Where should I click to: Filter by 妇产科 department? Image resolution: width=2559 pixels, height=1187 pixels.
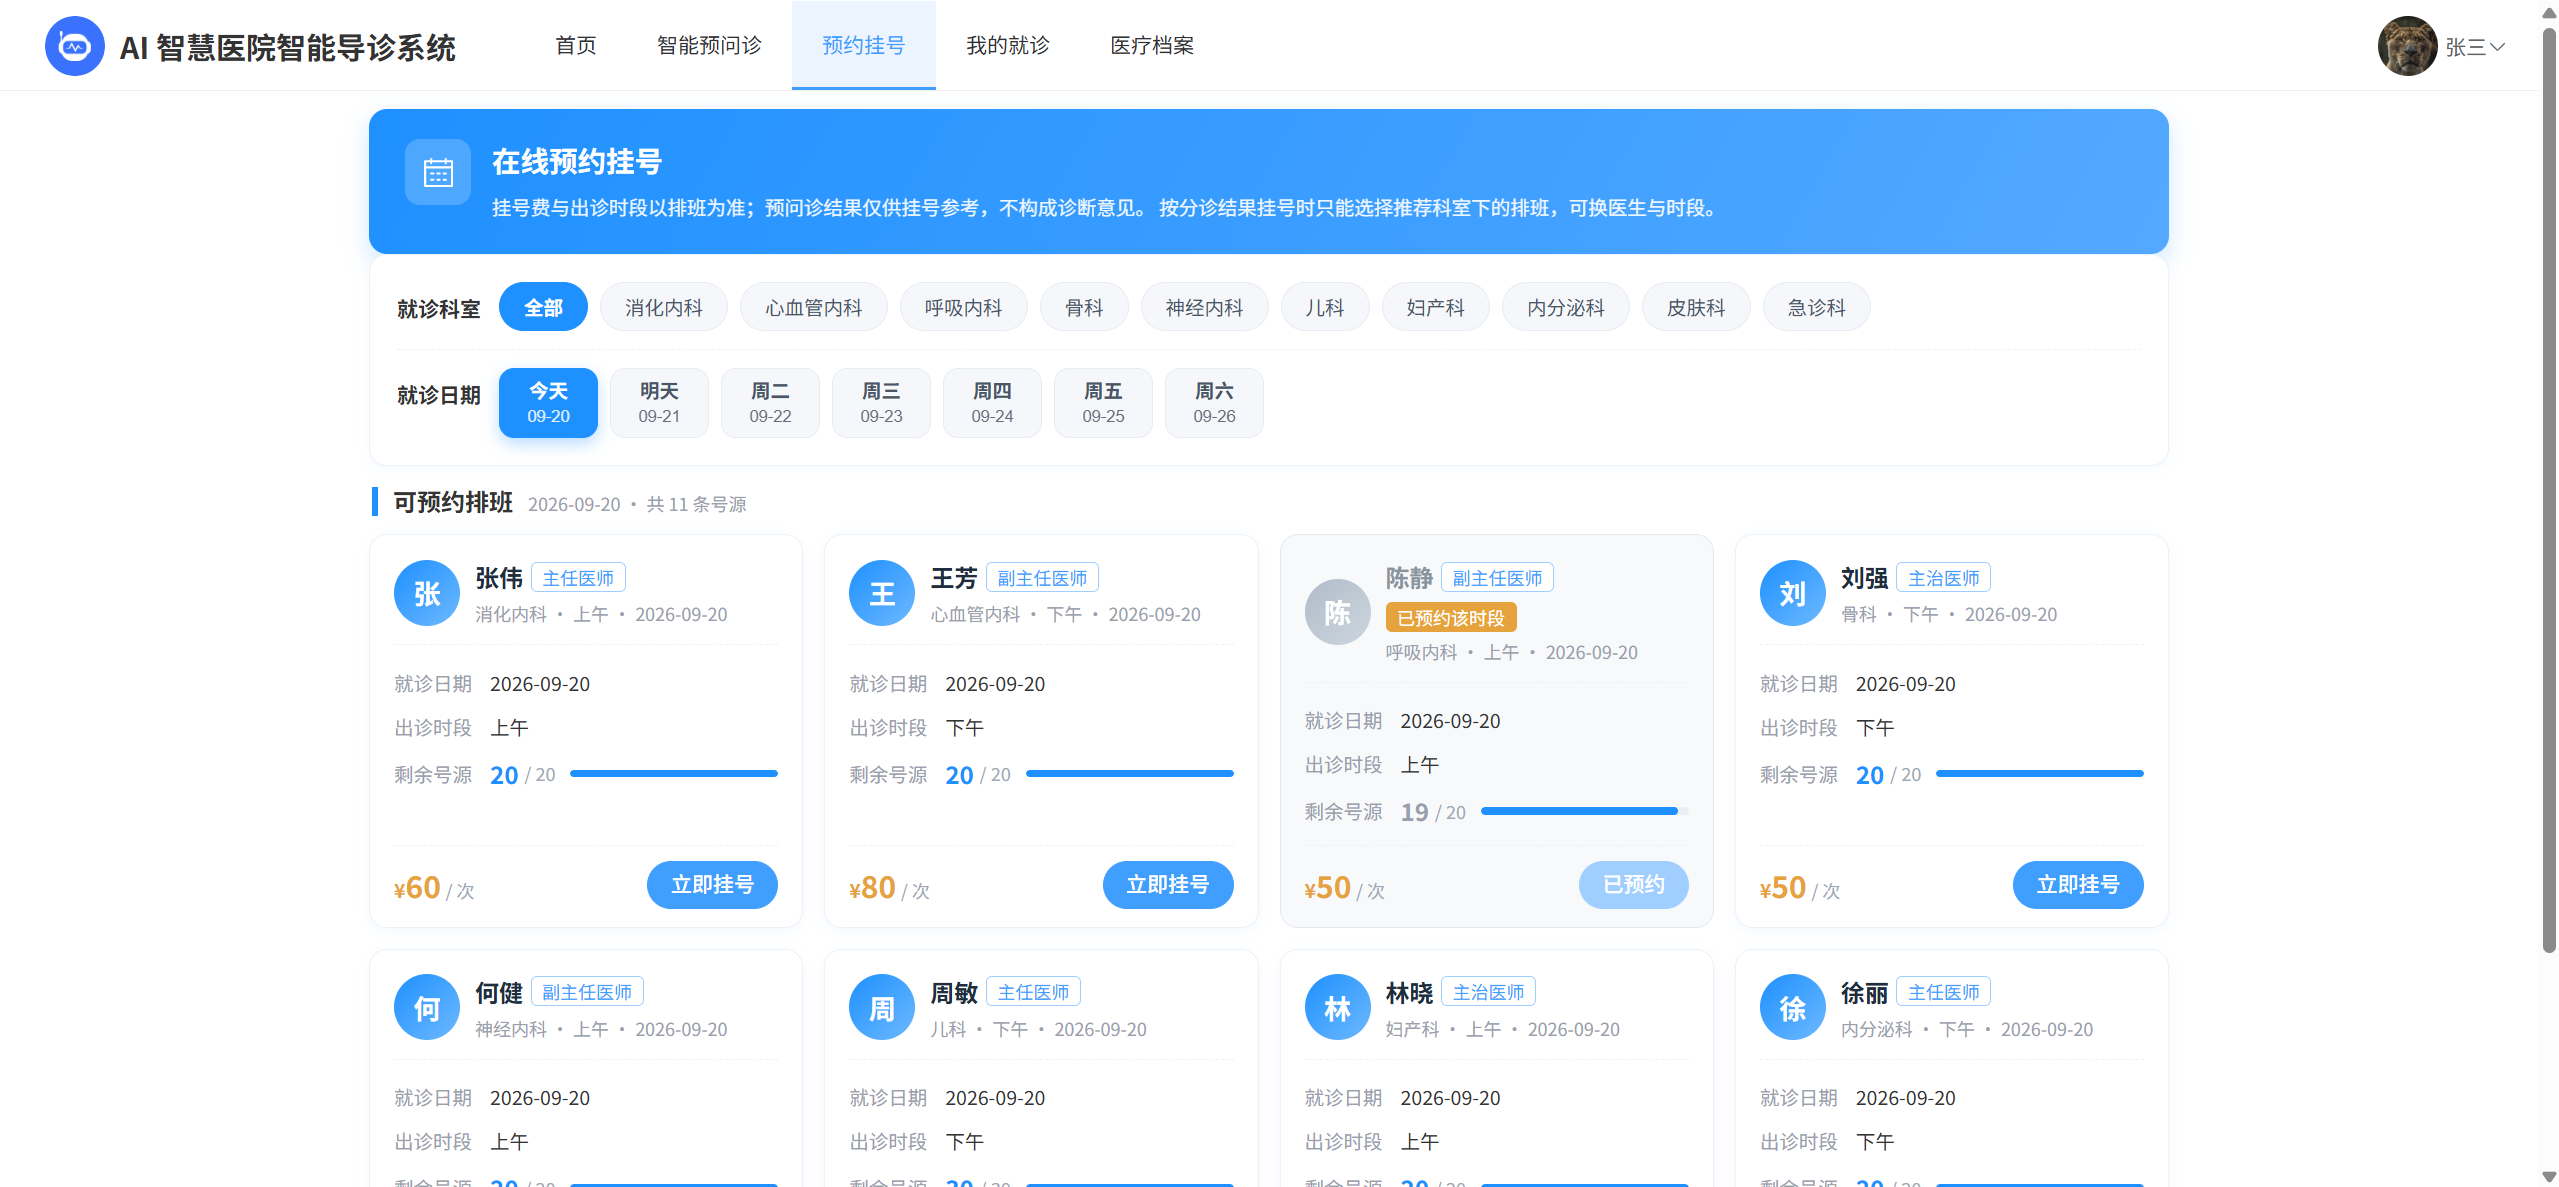click(x=1436, y=307)
